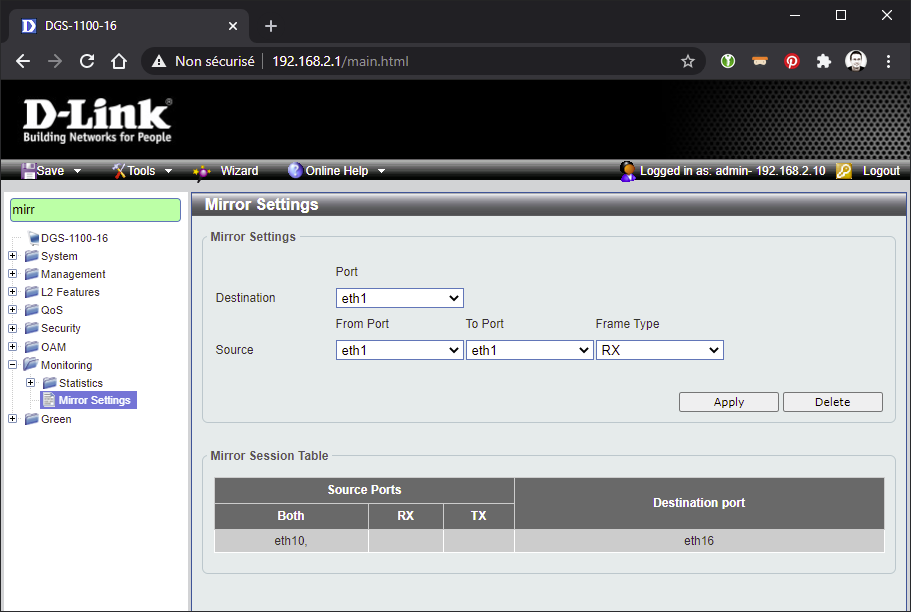Click the browser address bar URL
Screen dimensions: 911x612
click(340, 61)
